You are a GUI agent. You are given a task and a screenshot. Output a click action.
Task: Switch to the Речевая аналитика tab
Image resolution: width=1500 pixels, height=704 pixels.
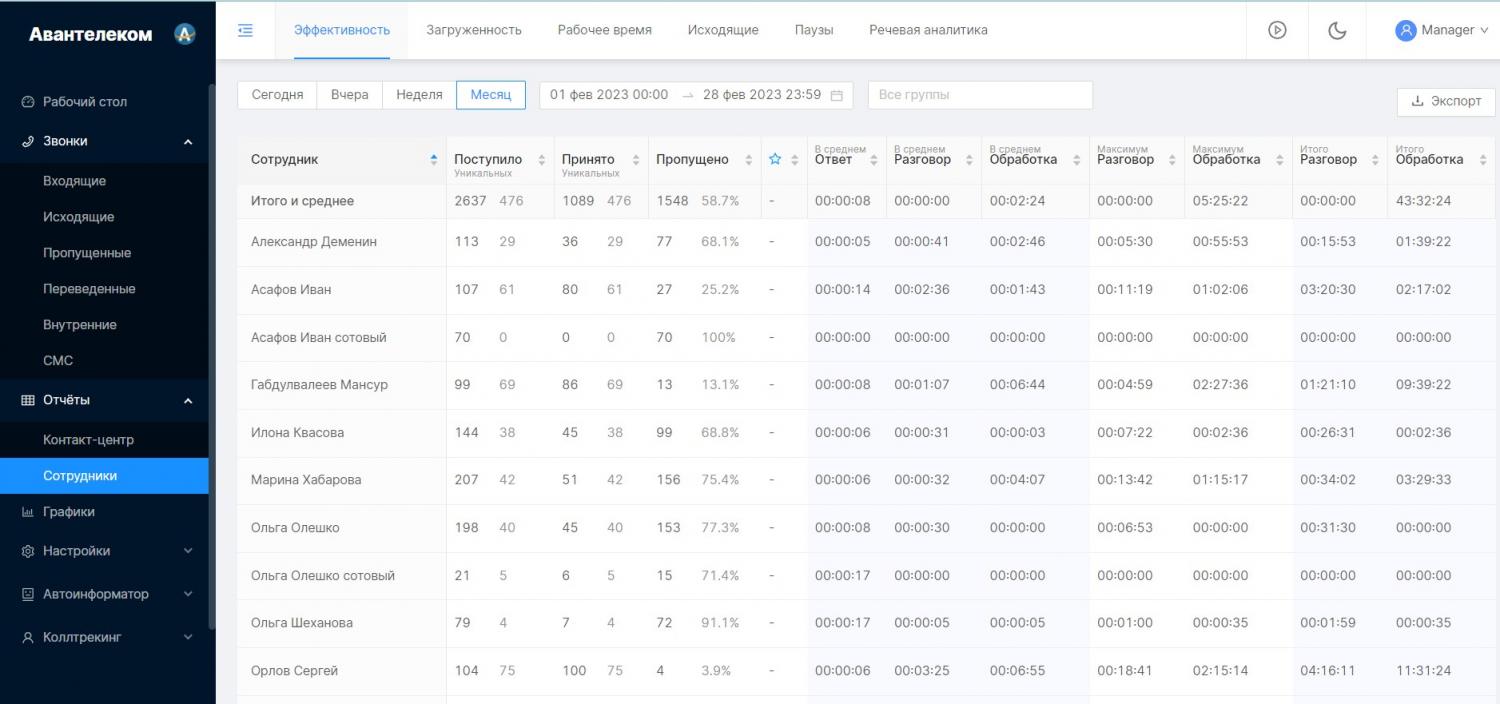927,30
